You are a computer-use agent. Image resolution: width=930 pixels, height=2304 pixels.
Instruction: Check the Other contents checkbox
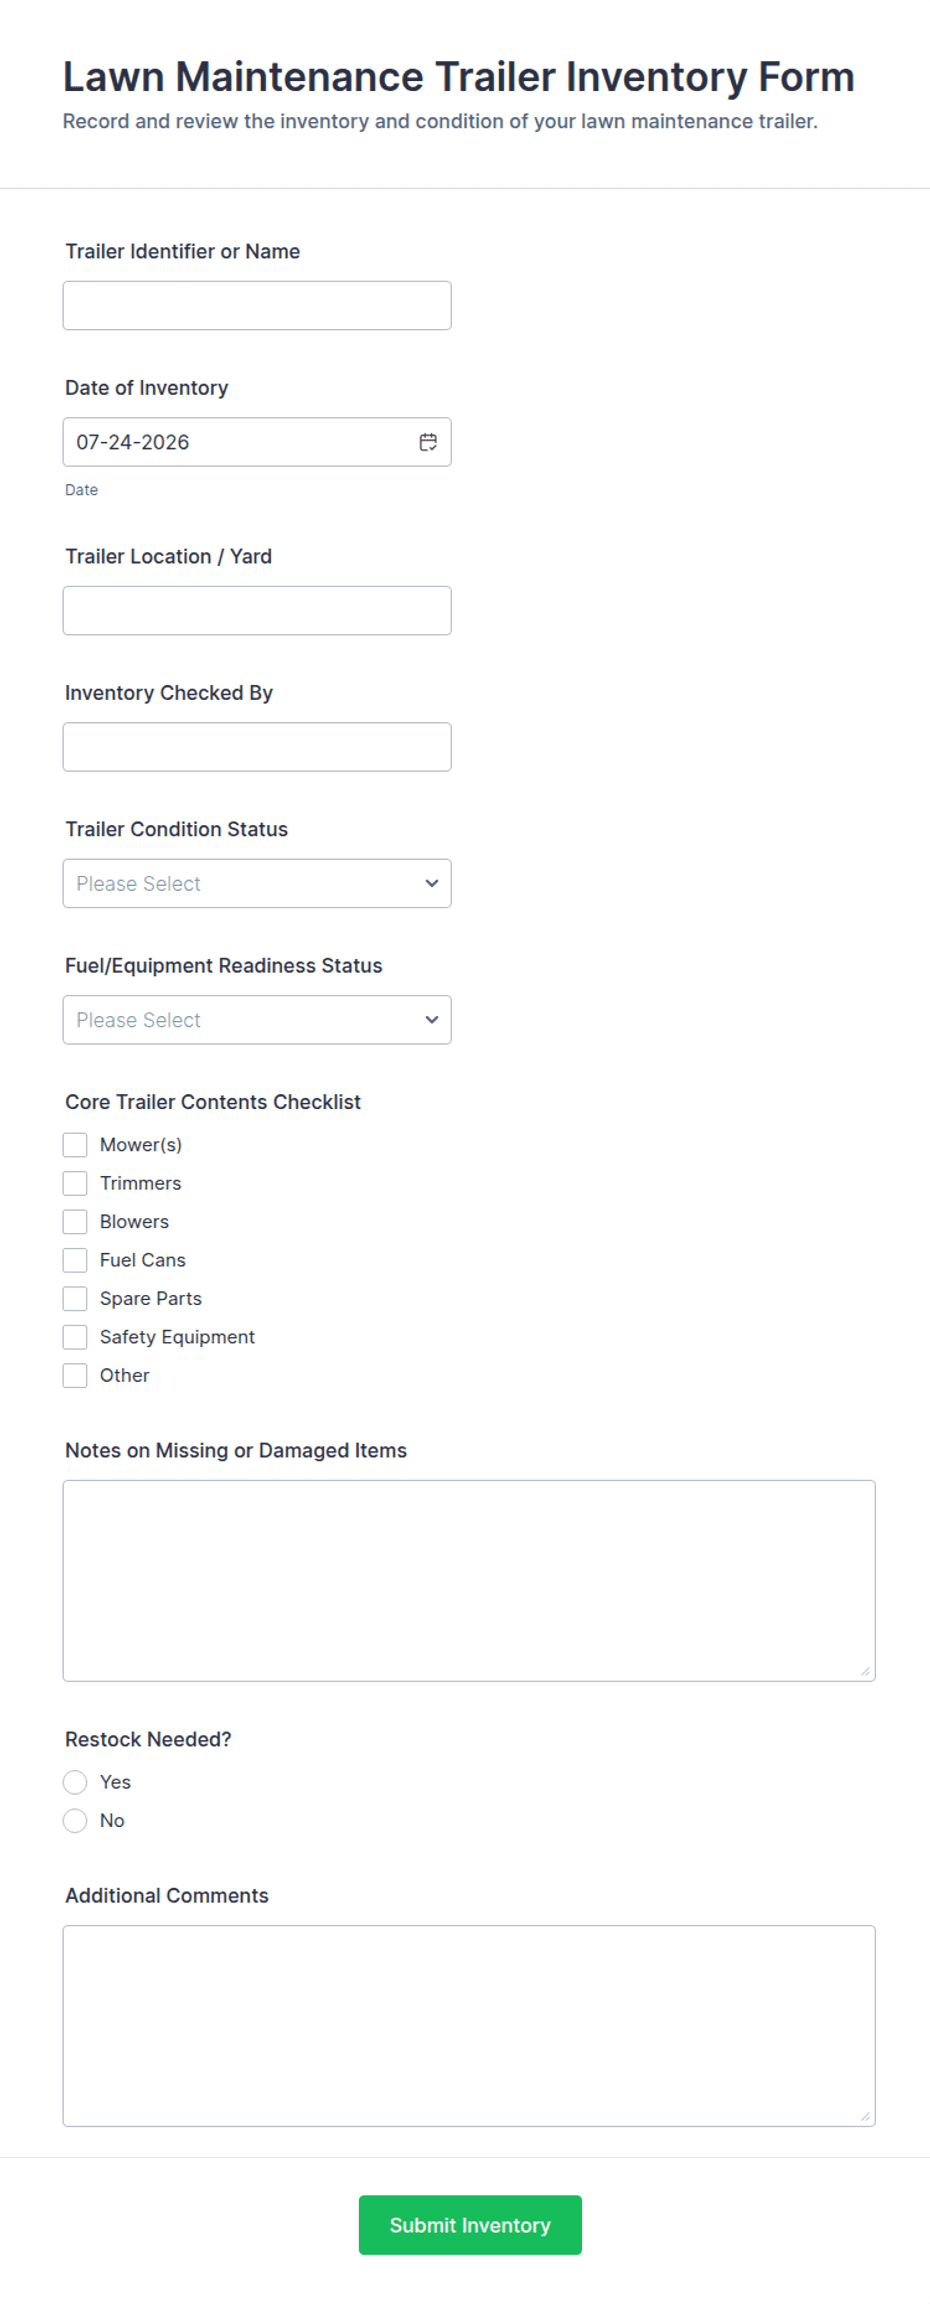point(75,1375)
